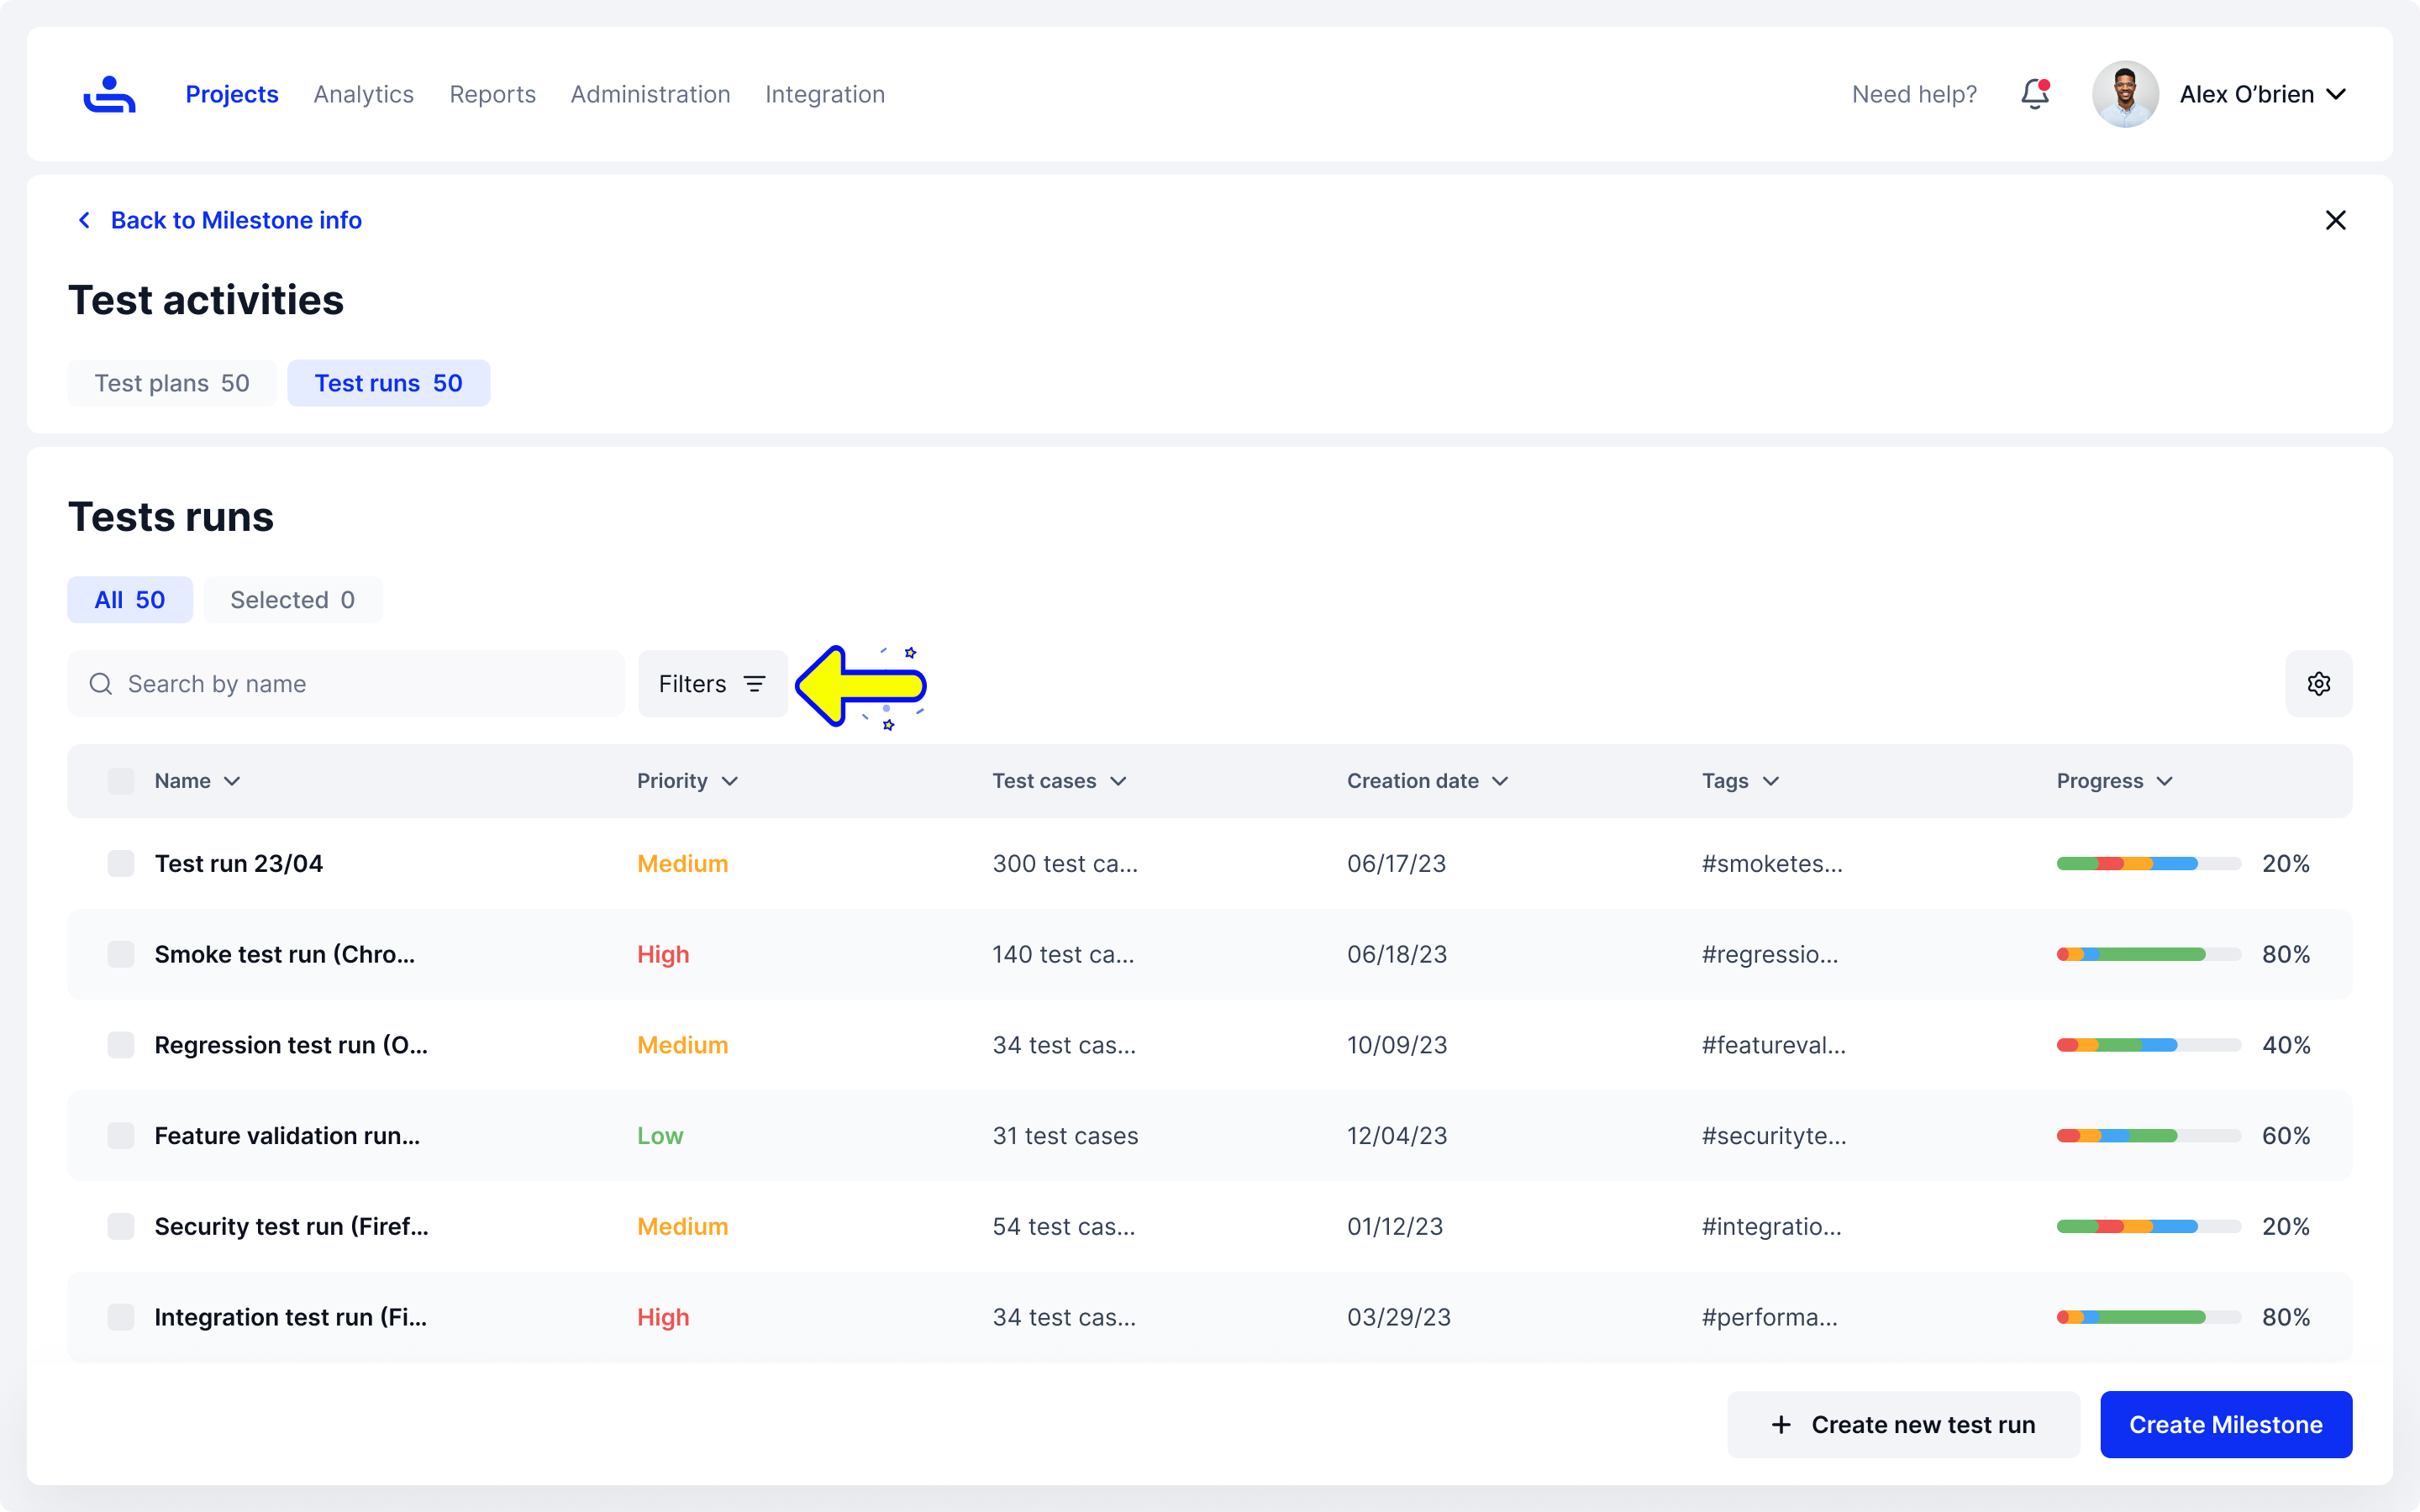Expand the Alex O'brien user dropdown
The width and height of the screenshot is (2420, 1512).
point(2336,95)
